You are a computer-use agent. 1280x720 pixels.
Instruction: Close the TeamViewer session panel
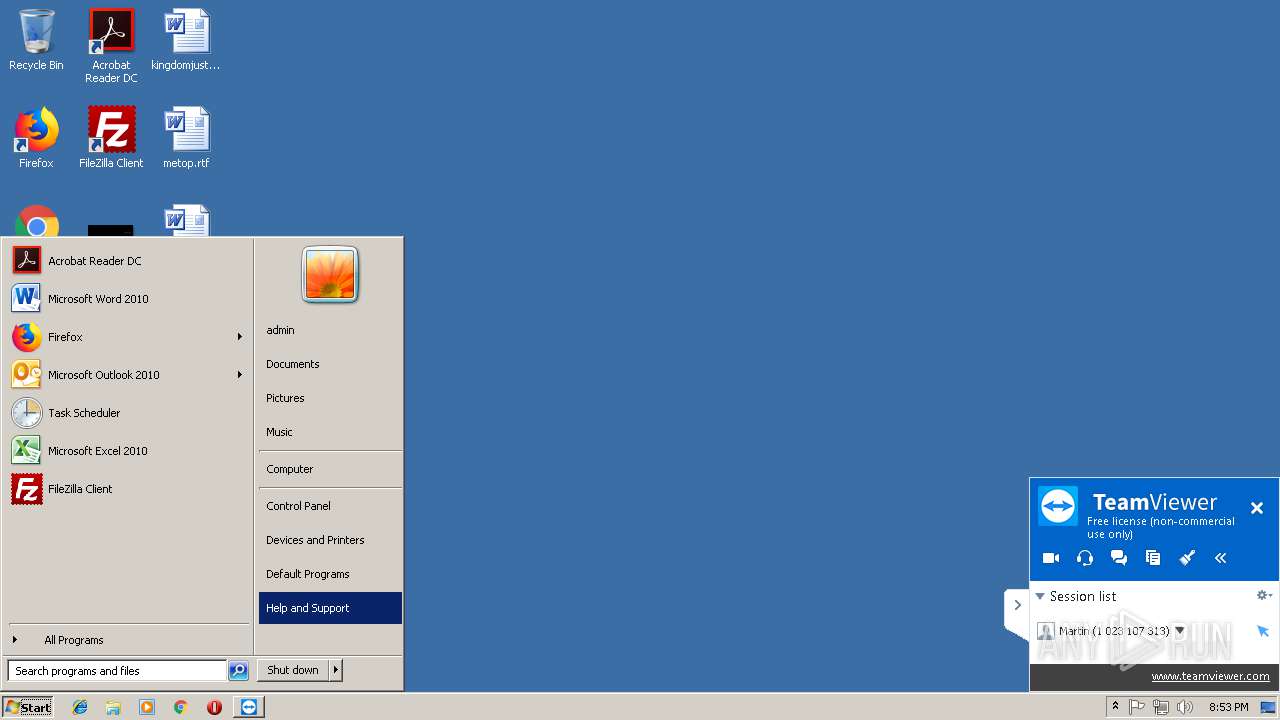tap(1257, 508)
